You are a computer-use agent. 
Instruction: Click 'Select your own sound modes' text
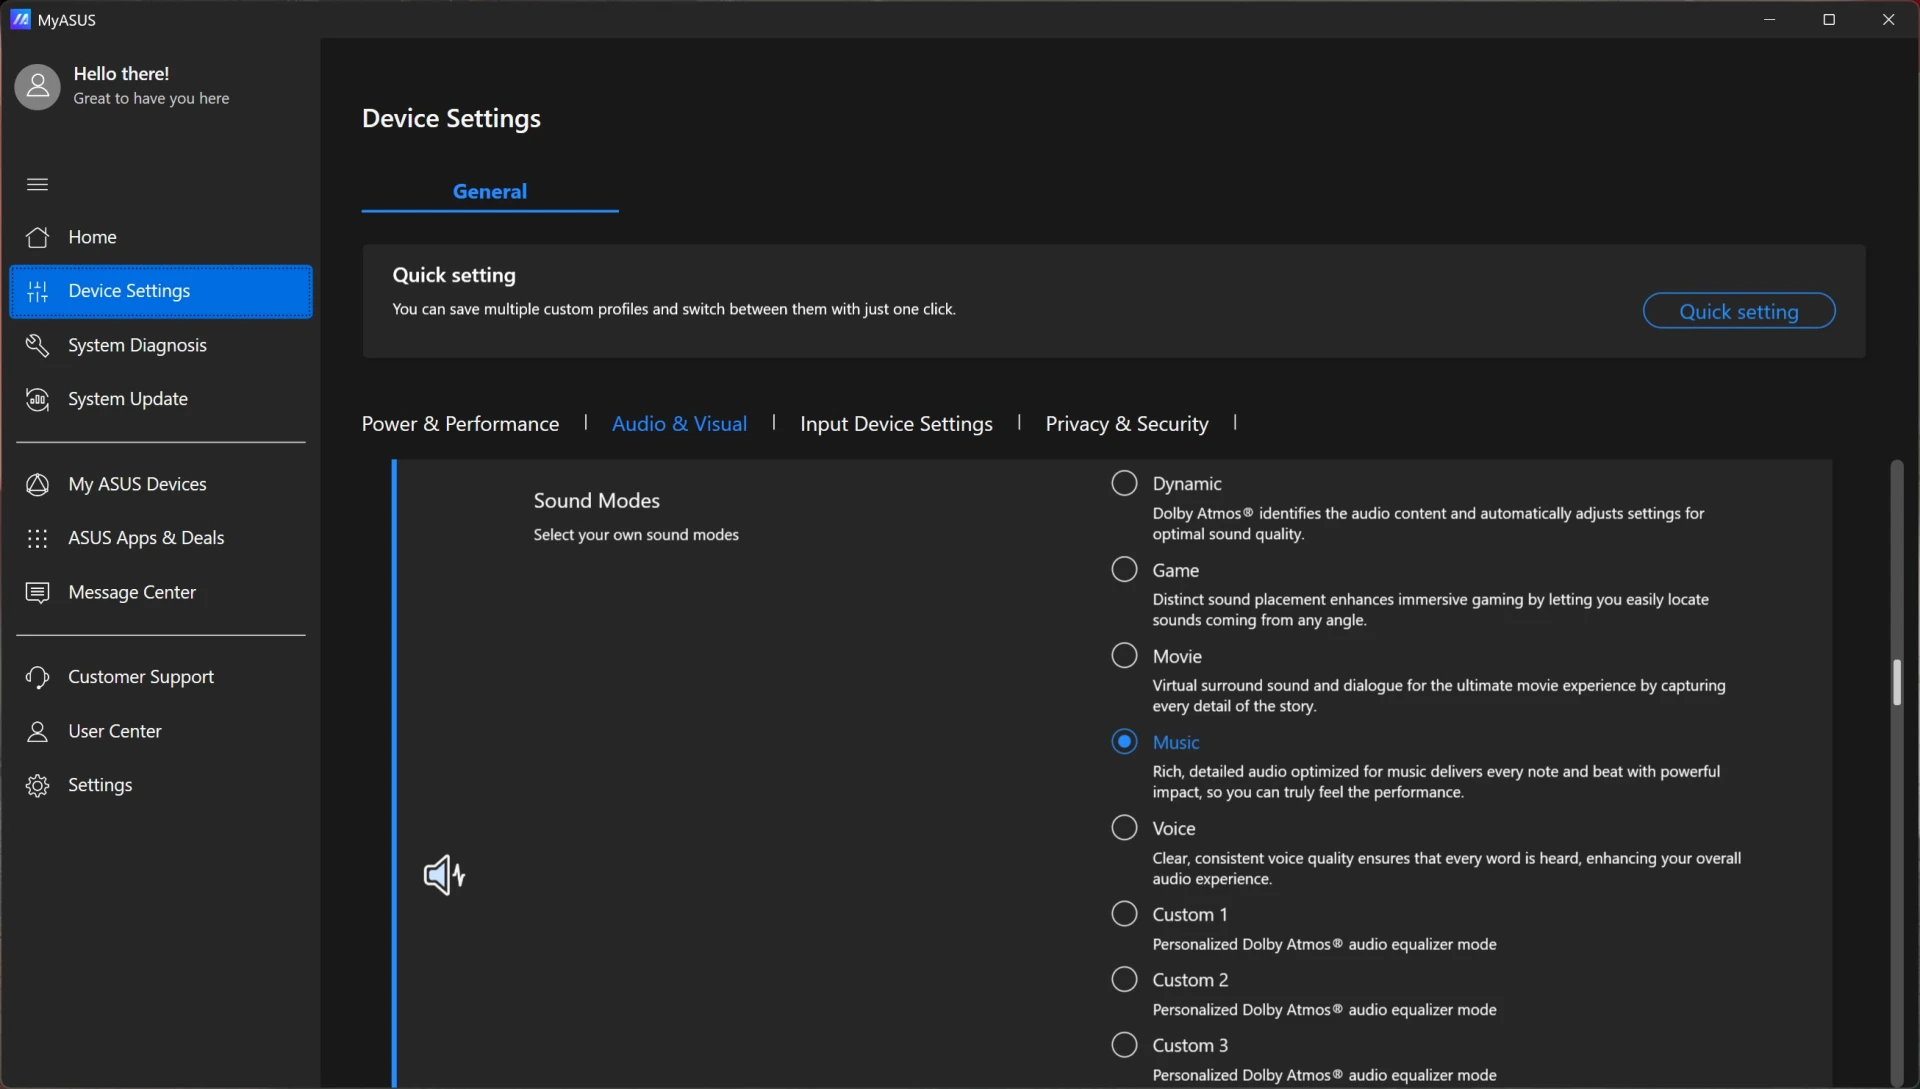point(636,535)
